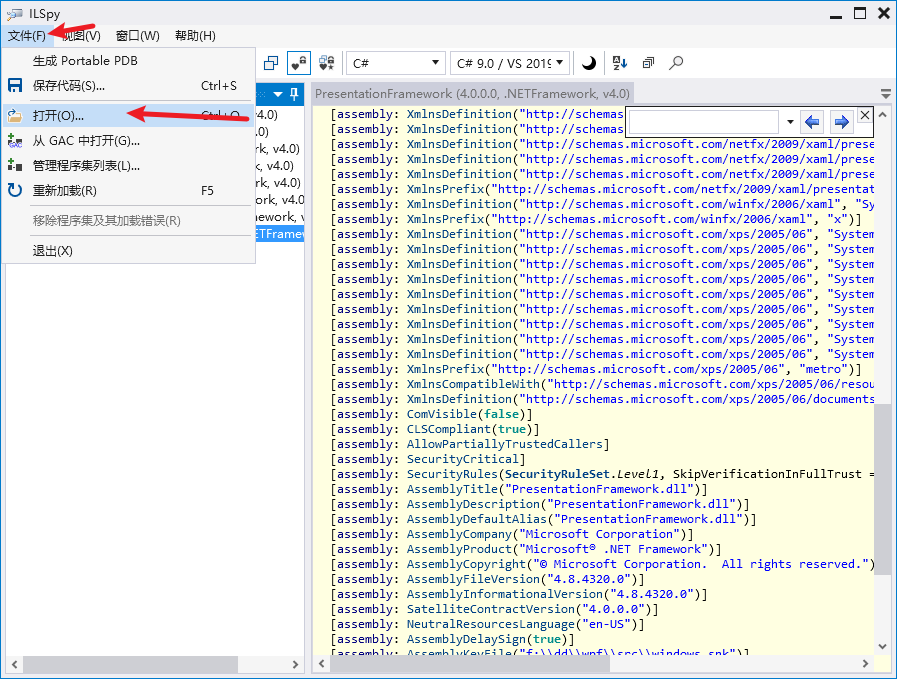Click the SatelliteContractVersion attribute link

tap(491, 609)
